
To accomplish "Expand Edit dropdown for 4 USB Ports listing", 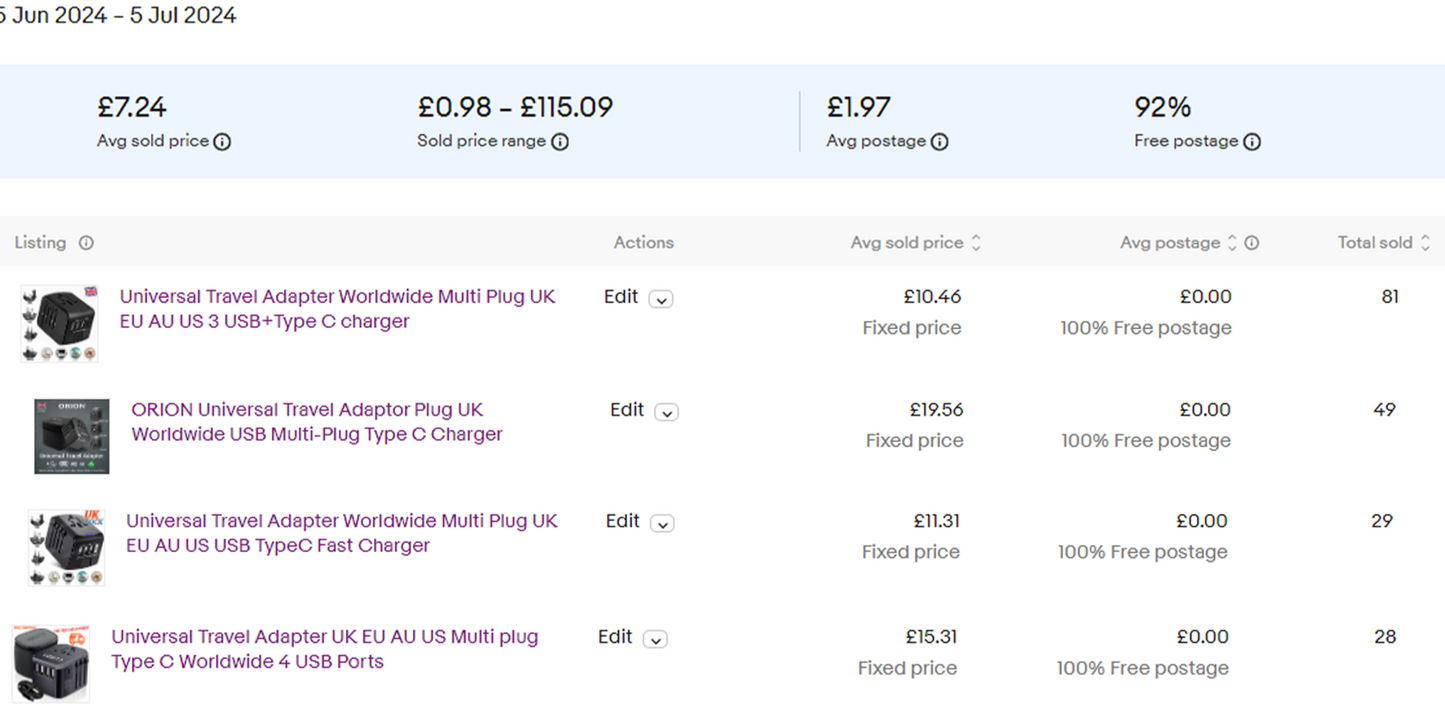I will (655, 639).
